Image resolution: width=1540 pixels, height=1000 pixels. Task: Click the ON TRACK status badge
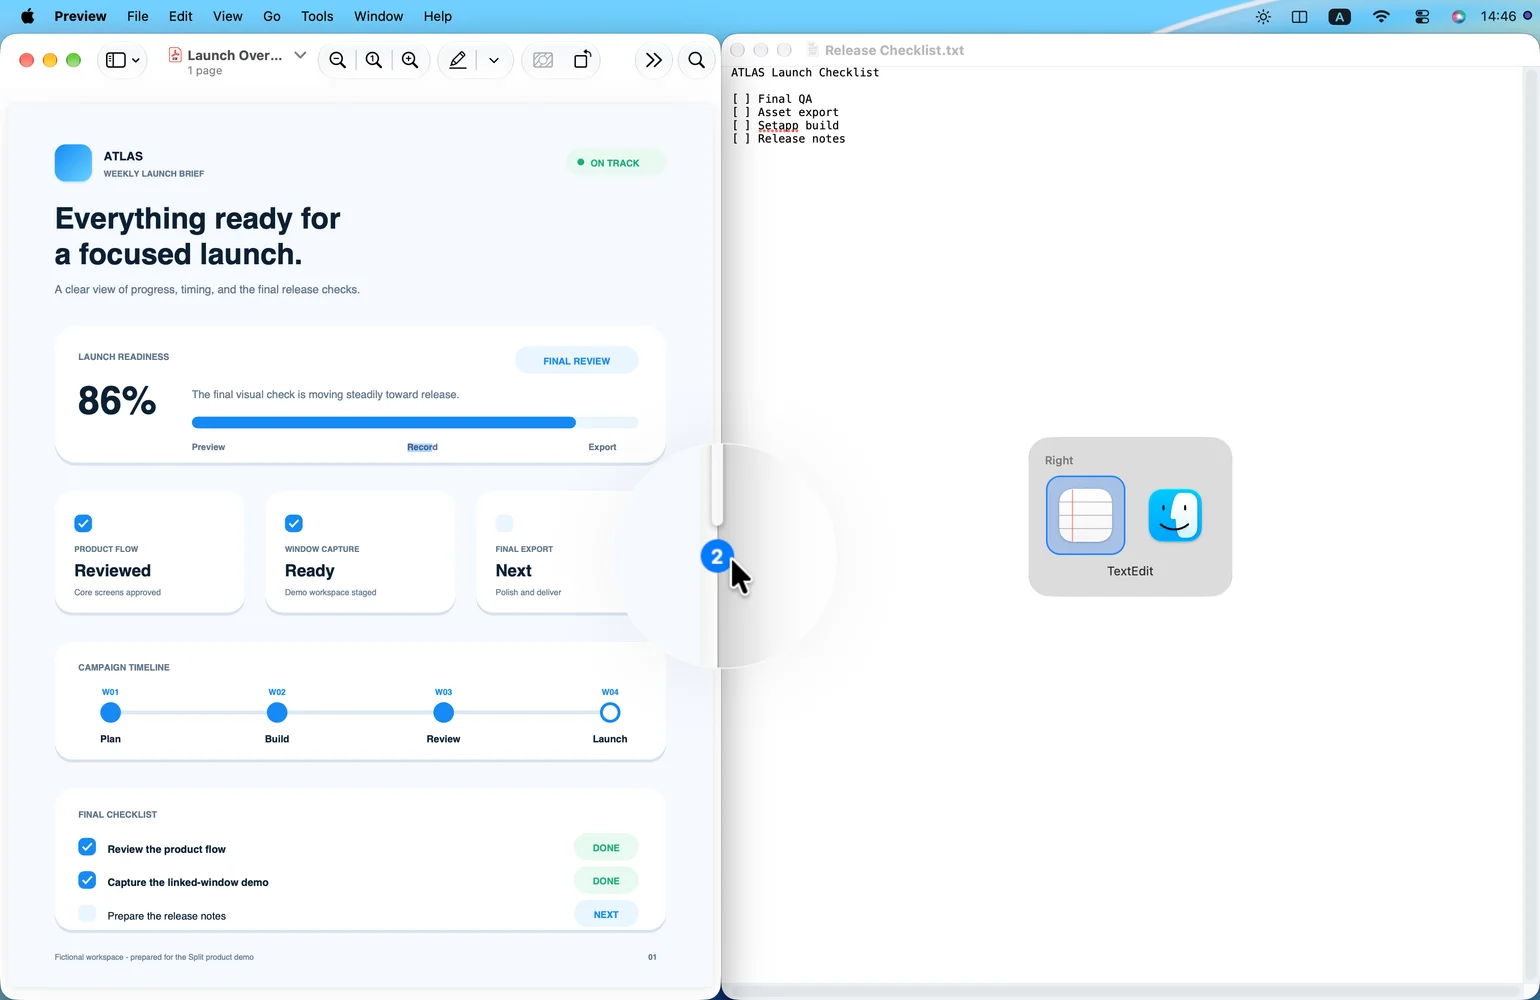(x=615, y=162)
